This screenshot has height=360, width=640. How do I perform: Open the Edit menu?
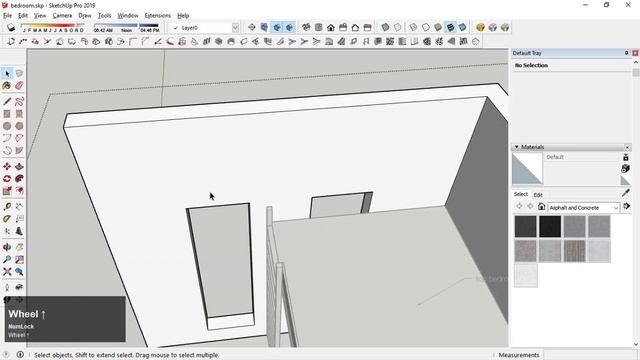pos(23,16)
